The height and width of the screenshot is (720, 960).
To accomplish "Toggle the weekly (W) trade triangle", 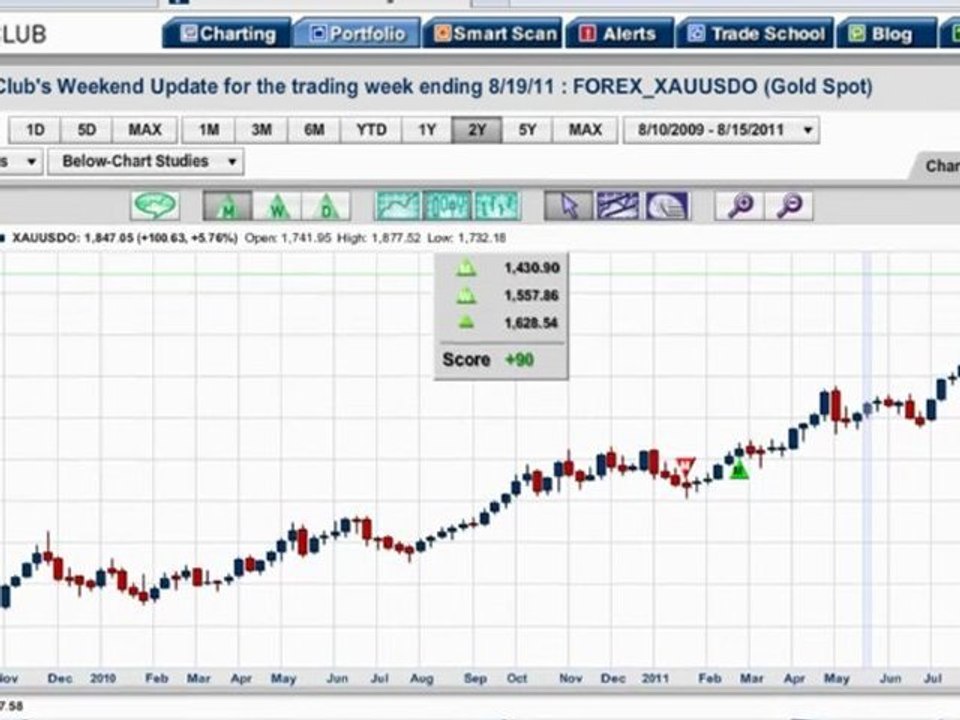I will pos(277,206).
